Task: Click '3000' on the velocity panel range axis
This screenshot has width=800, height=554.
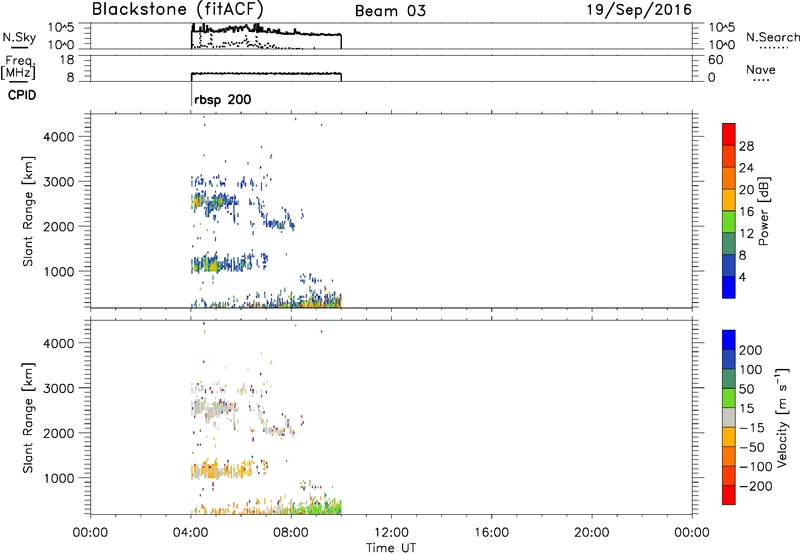Action: point(59,388)
